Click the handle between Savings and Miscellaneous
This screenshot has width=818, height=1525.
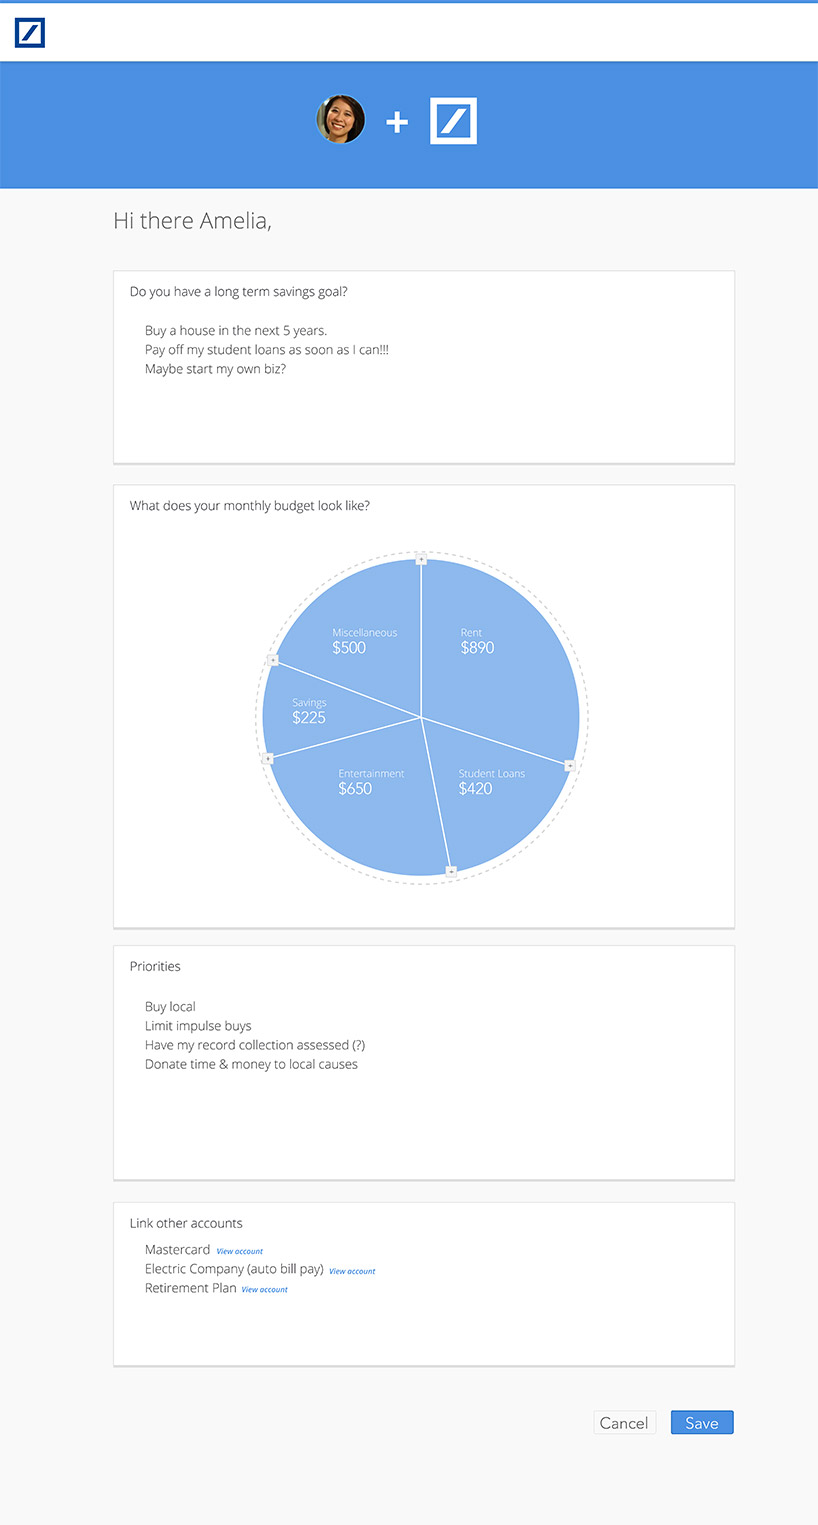[x=273, y=660]
